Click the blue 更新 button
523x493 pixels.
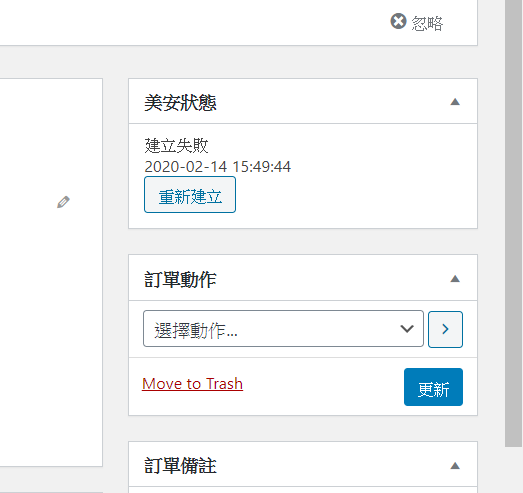[433, 387]
